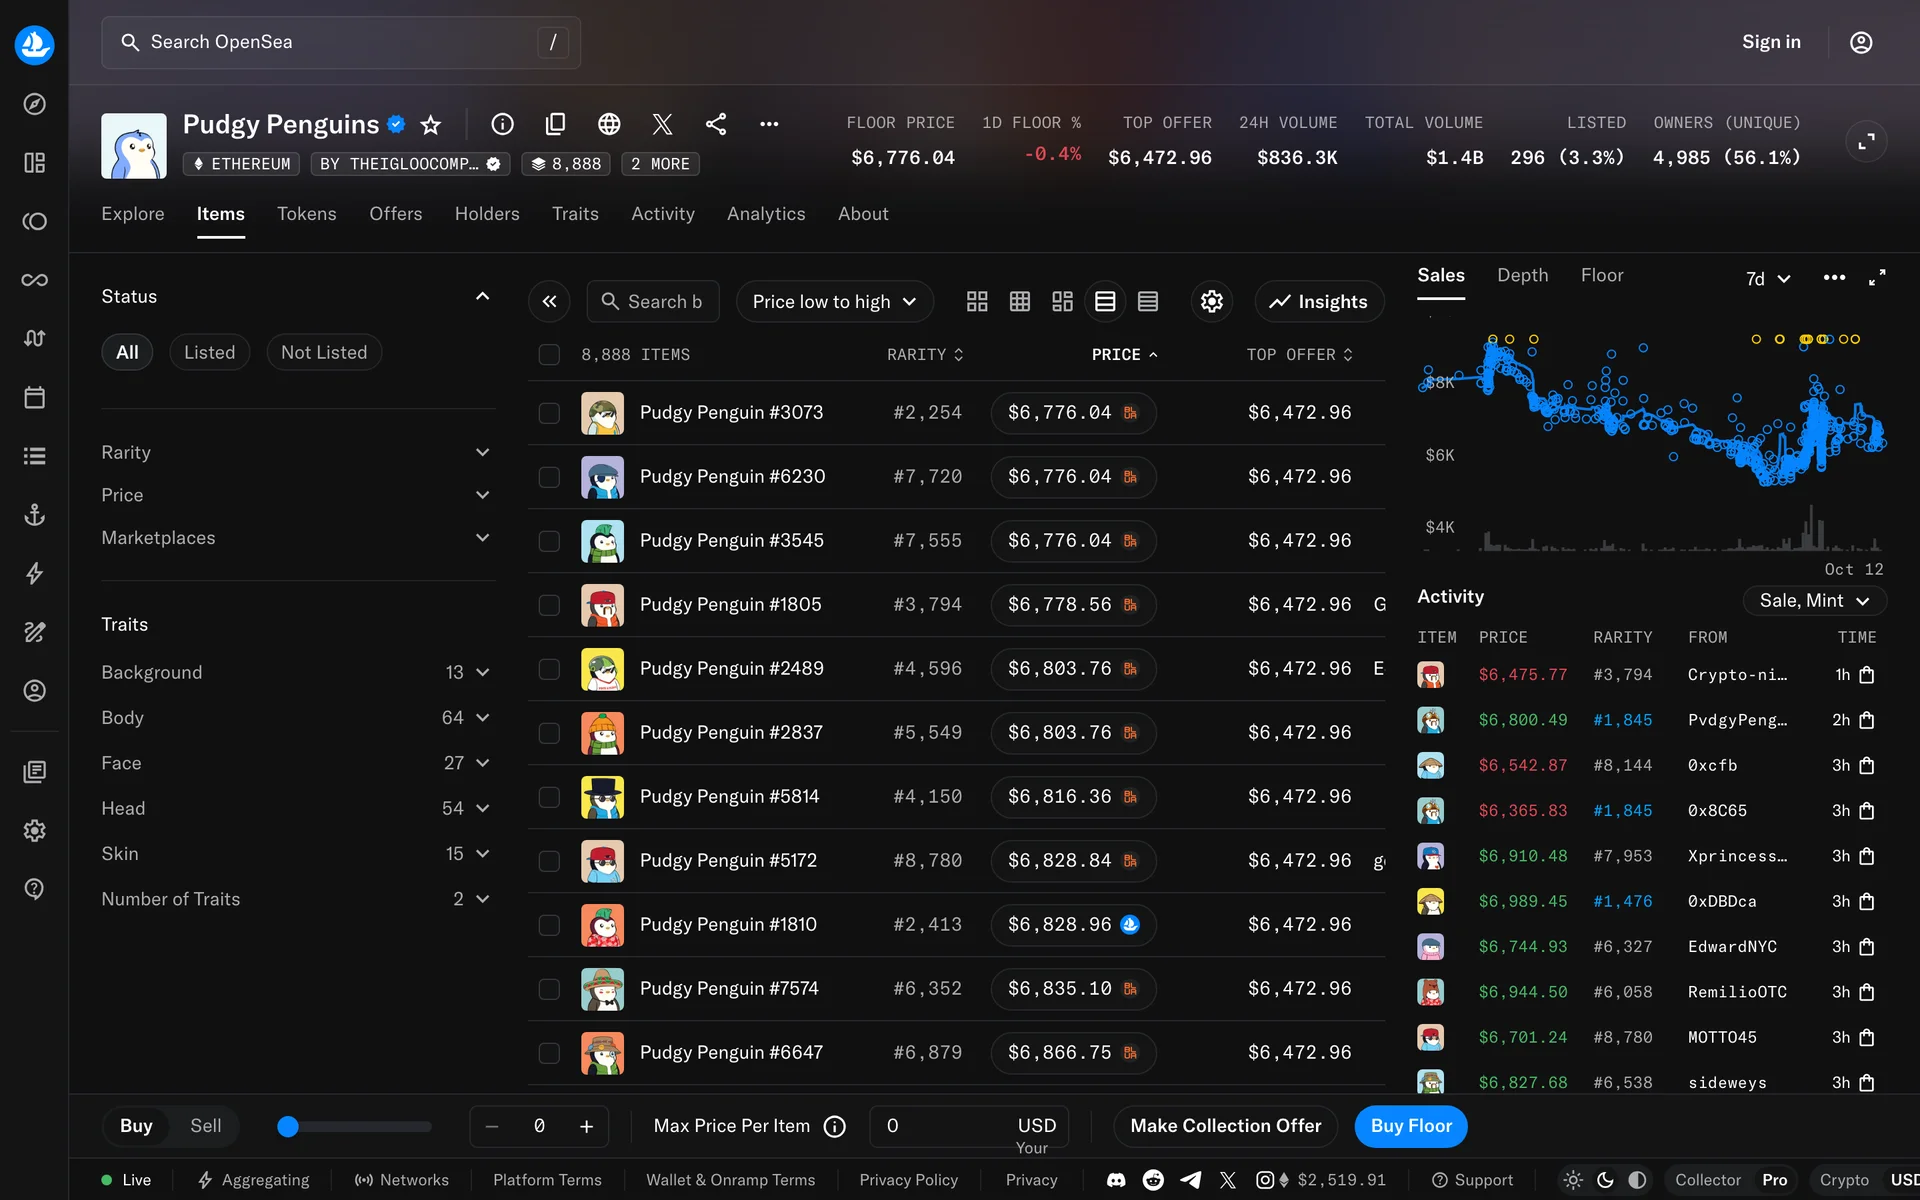Check the box for Pudgy Penguin #3073
This screenshot has height=1200, width=1920.
[x=549, y=413]
